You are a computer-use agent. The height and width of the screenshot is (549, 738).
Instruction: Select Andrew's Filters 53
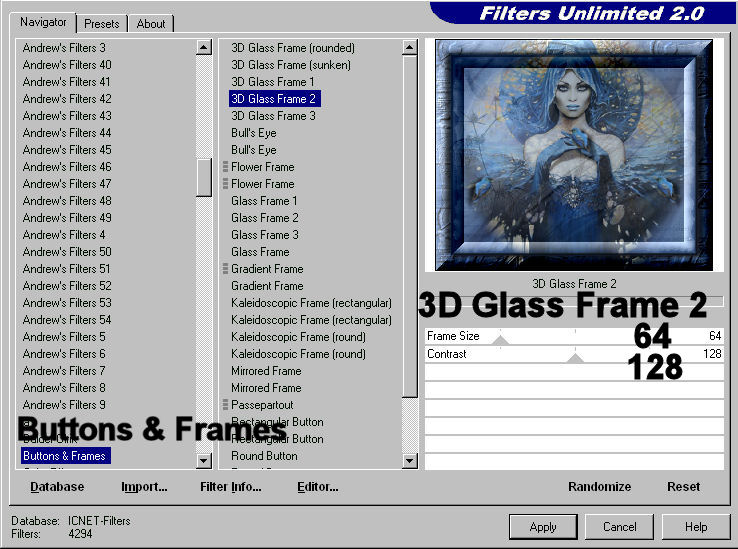(x=67, y=303)
